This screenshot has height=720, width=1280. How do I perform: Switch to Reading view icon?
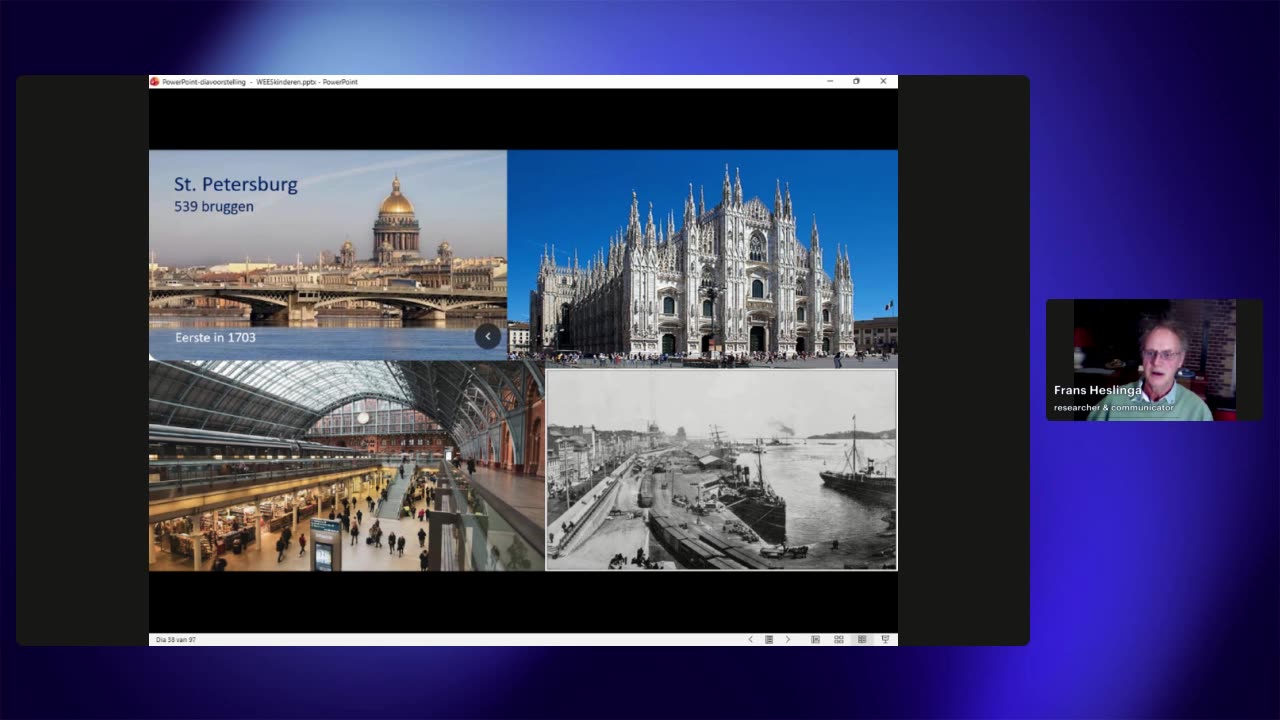pyautogui.click(x=862, y=639)
